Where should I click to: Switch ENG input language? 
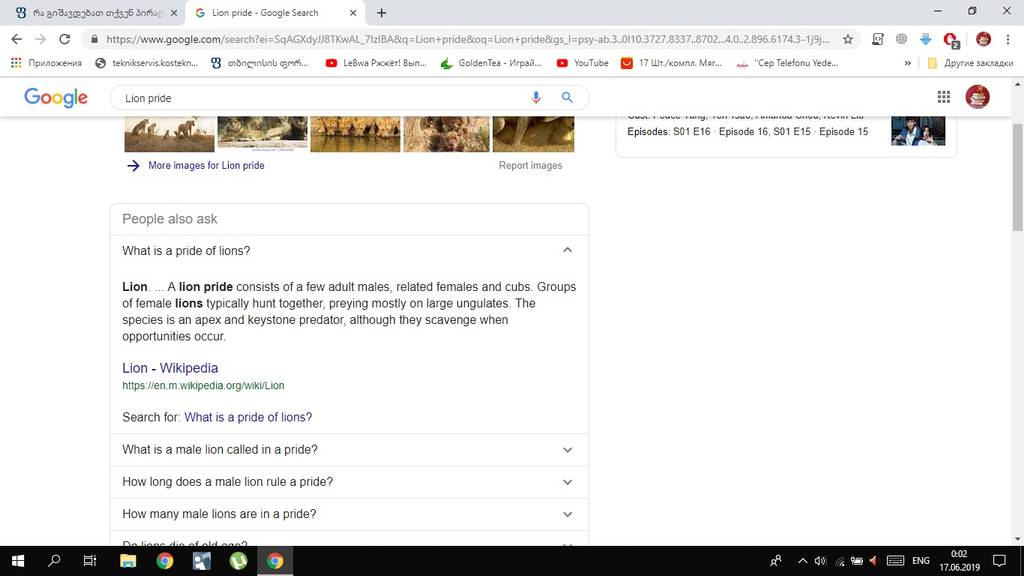click(x=921, y=561)
